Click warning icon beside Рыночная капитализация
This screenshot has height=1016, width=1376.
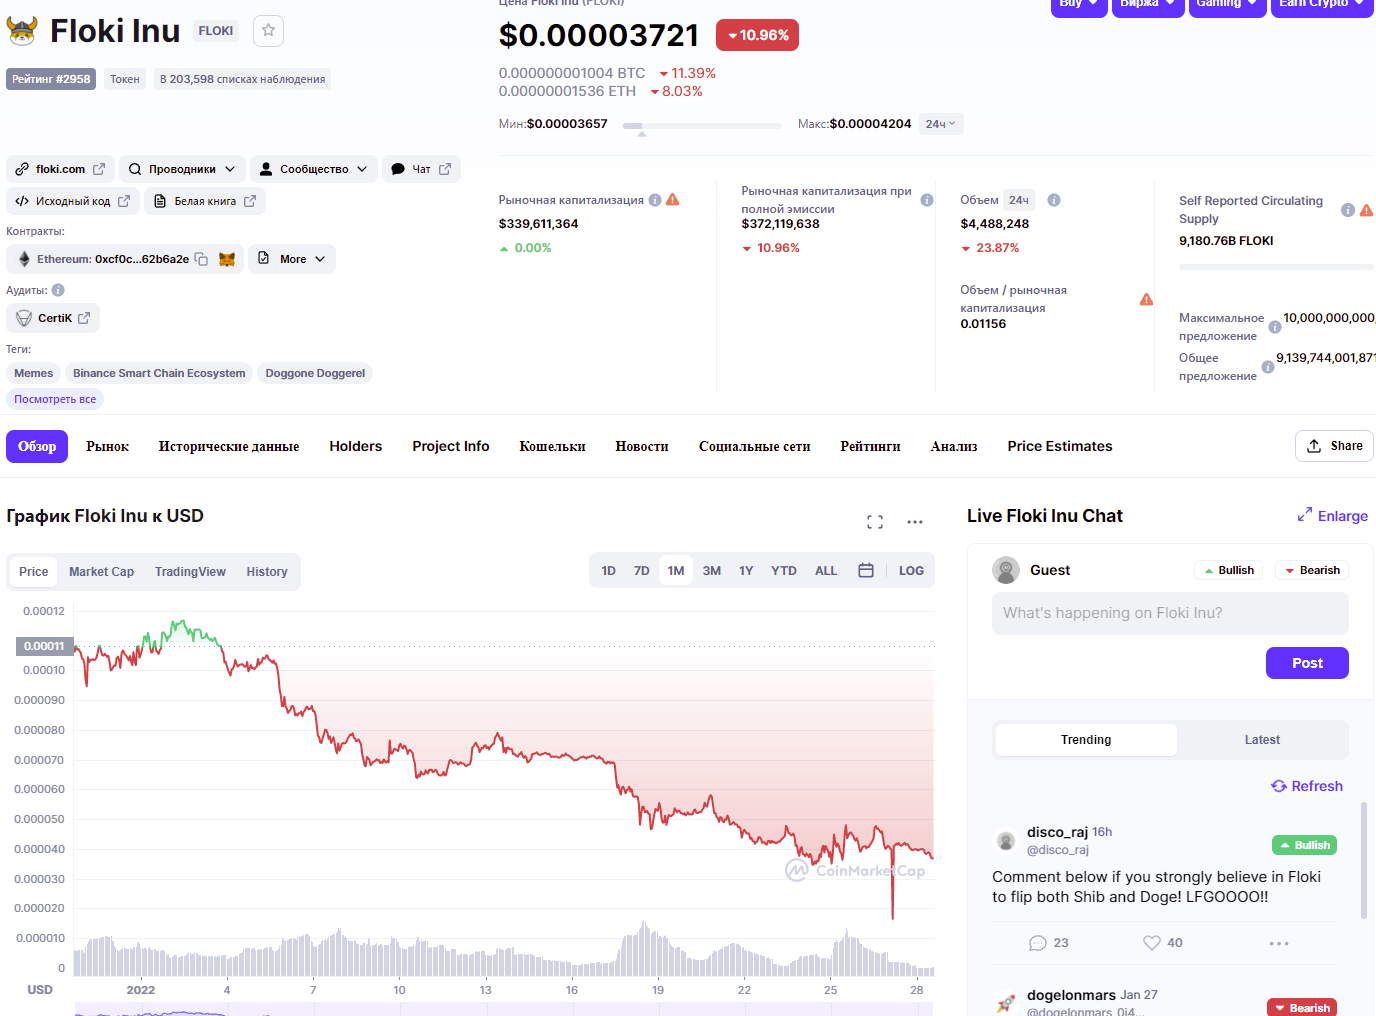coord(673,200)
